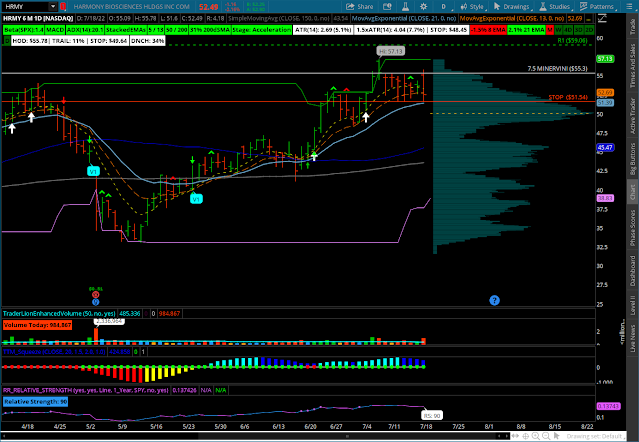The height and width of the screenshot is (442, 639).
Task: Open the Trade sidebar tab
Action: click(632, 26)
